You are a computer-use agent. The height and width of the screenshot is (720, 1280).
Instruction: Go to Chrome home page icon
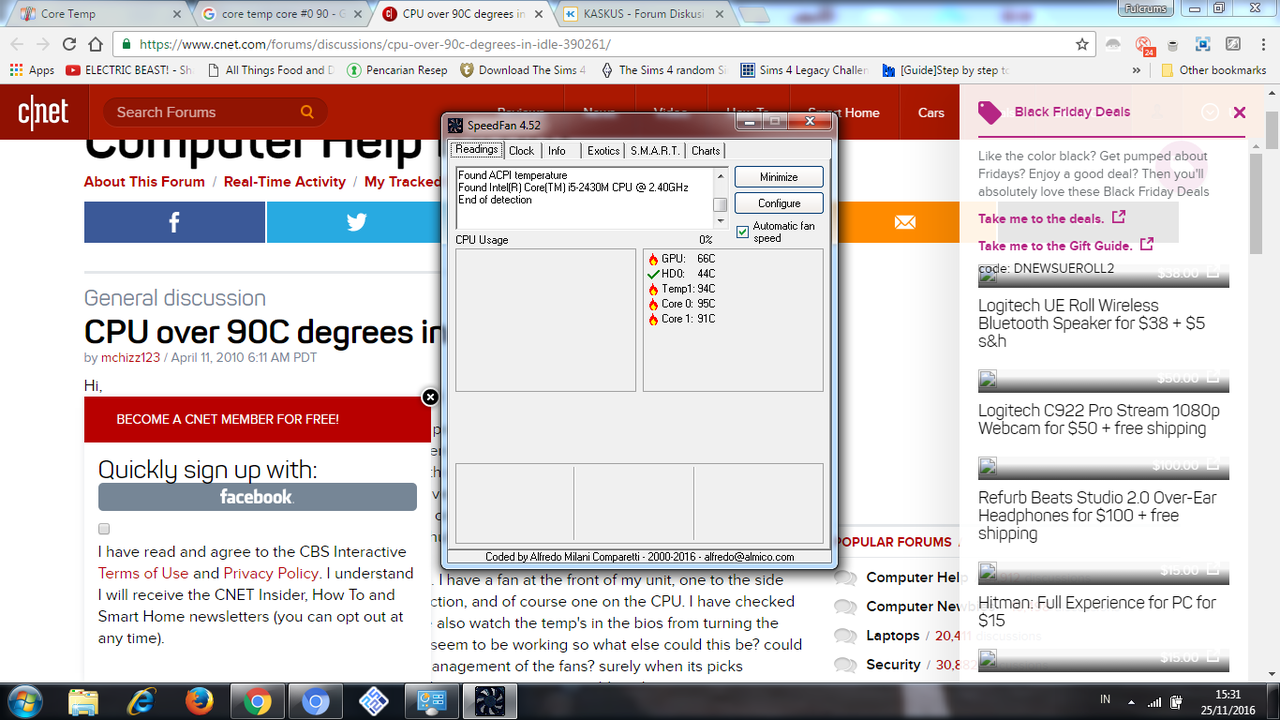click(x=95, y=44)
